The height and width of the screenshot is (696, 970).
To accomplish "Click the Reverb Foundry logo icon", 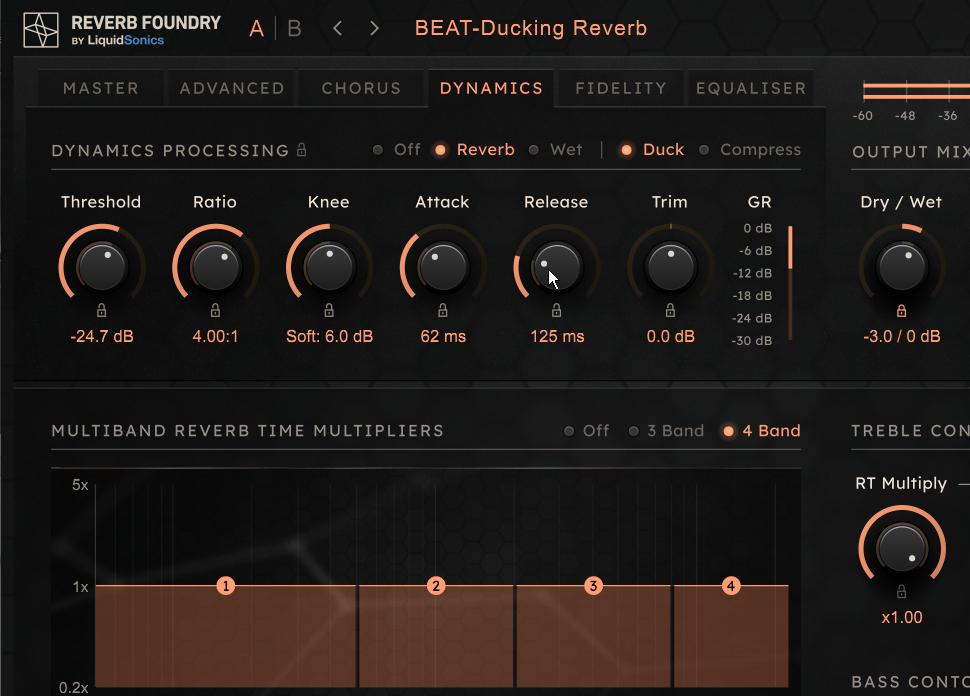I will click(x=41, y=30).
